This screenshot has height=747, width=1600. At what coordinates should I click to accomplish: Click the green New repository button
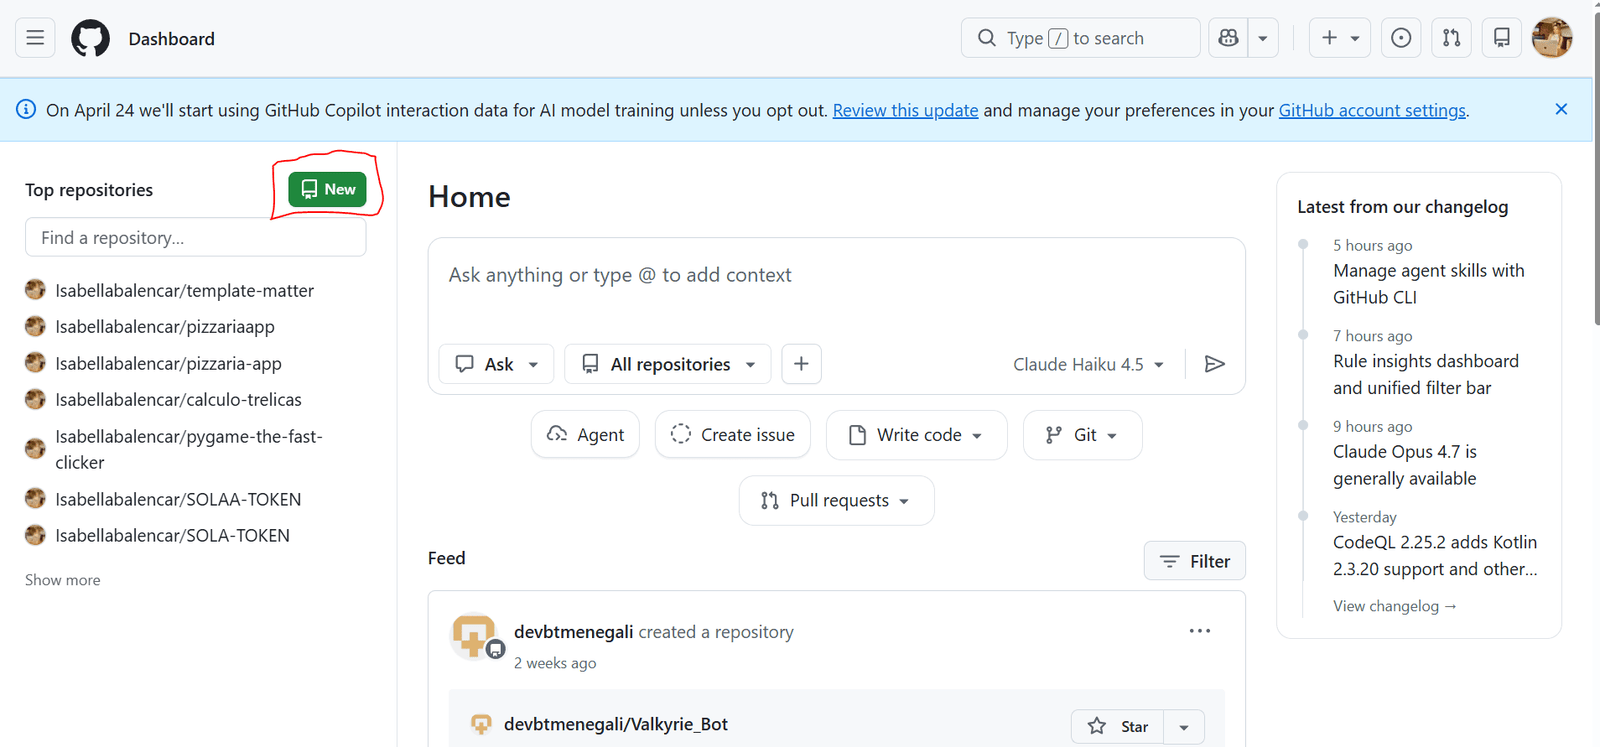click(x=327, y=189)
